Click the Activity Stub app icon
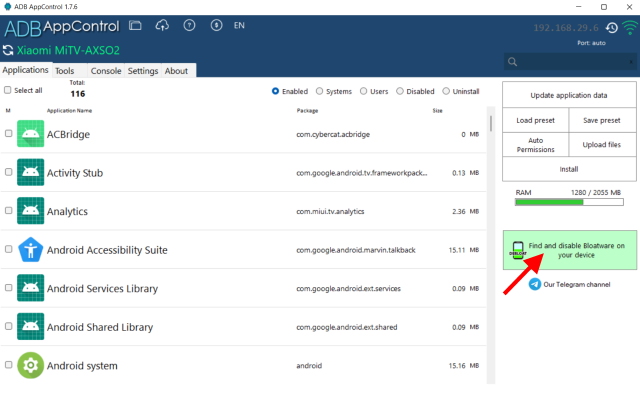640x393 pixels. (x=31, y=172)
